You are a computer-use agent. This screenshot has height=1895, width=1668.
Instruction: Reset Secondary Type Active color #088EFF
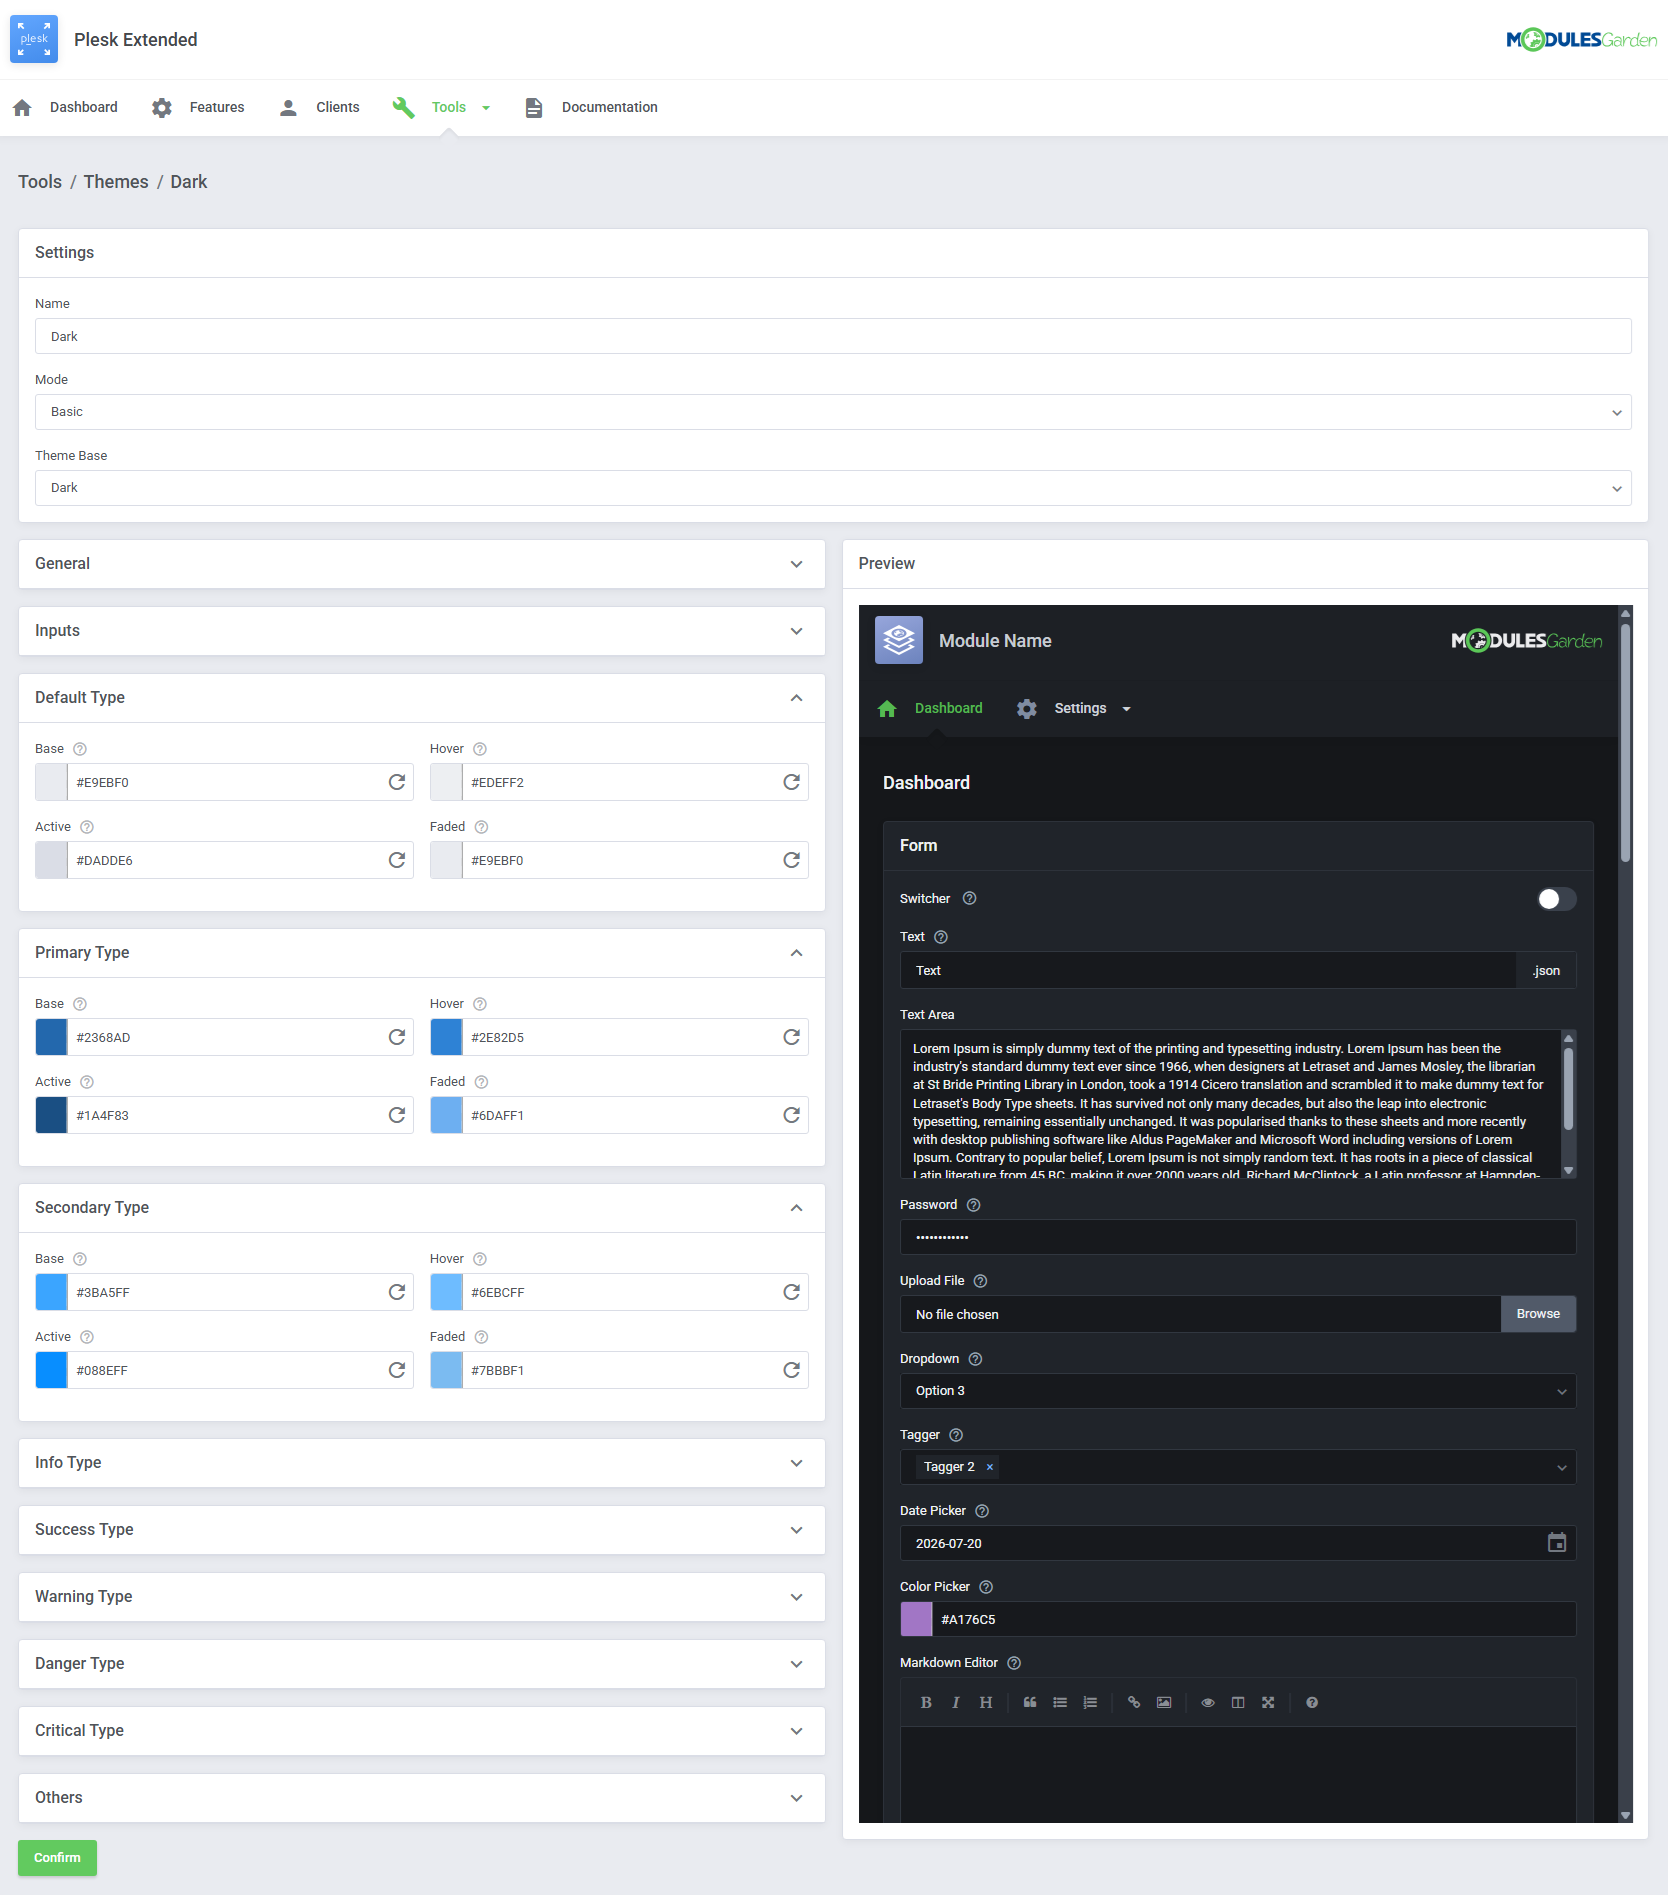[x=397, y=1370]
